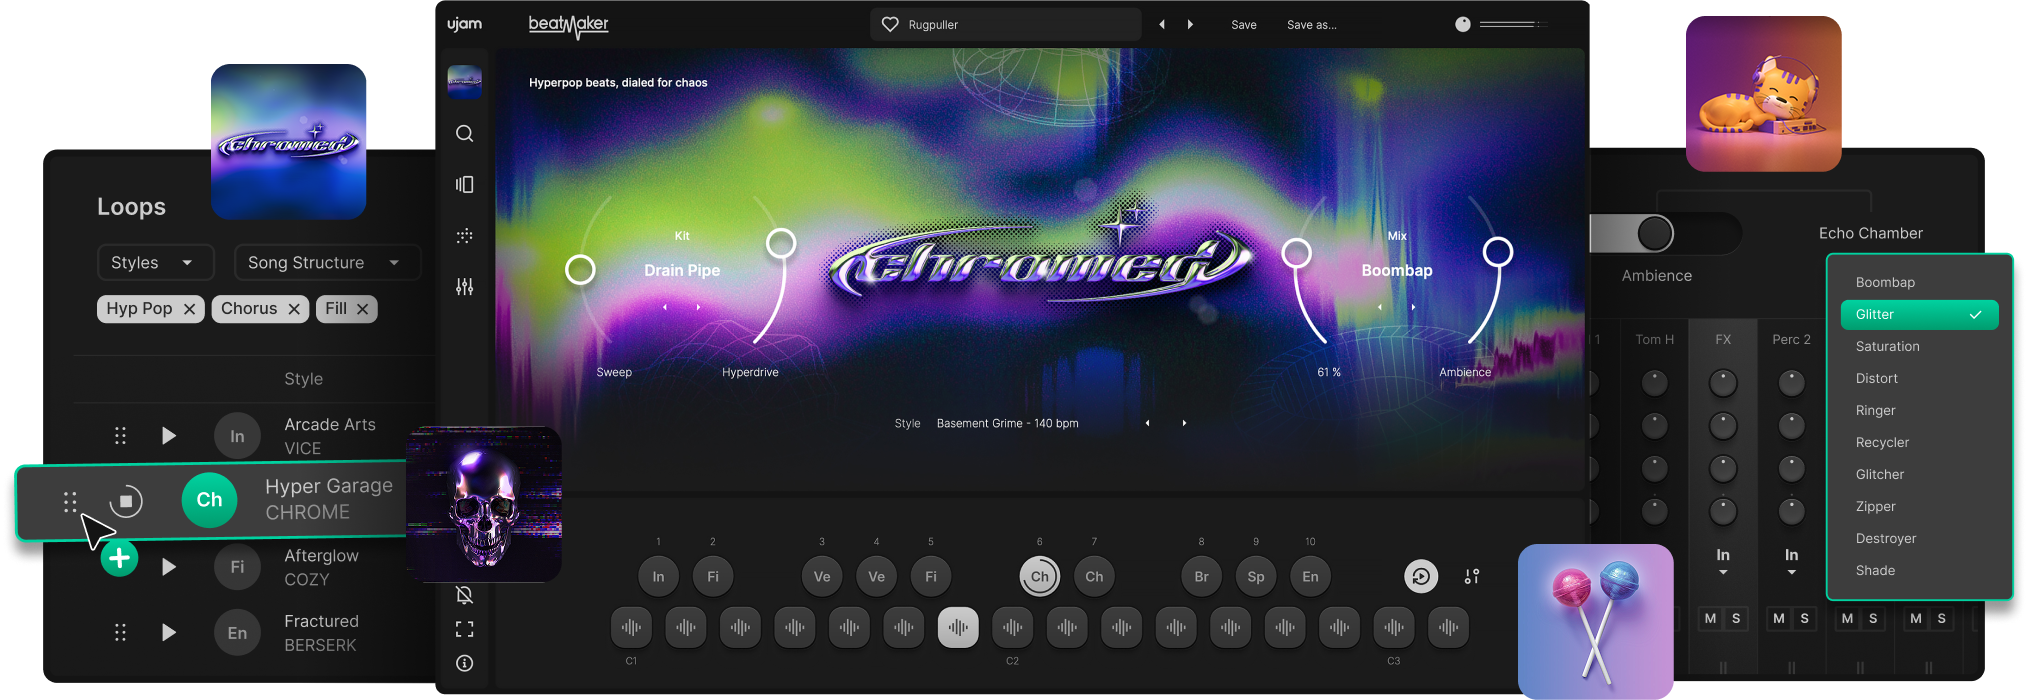Open the FX channel In output dropdown
2026x700 pixels.
point(1723,561)
